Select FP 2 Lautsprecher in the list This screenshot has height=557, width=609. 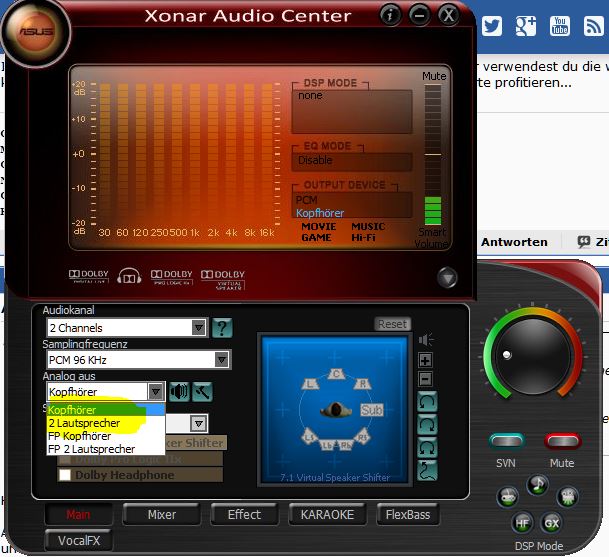coord(106,449)
